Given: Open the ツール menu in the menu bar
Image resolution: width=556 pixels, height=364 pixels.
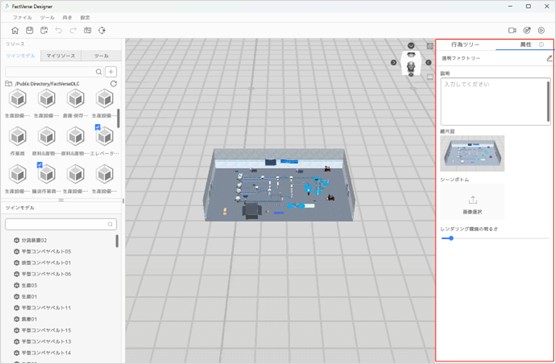Looking at the screenshot, I should (x=47, y=17).
